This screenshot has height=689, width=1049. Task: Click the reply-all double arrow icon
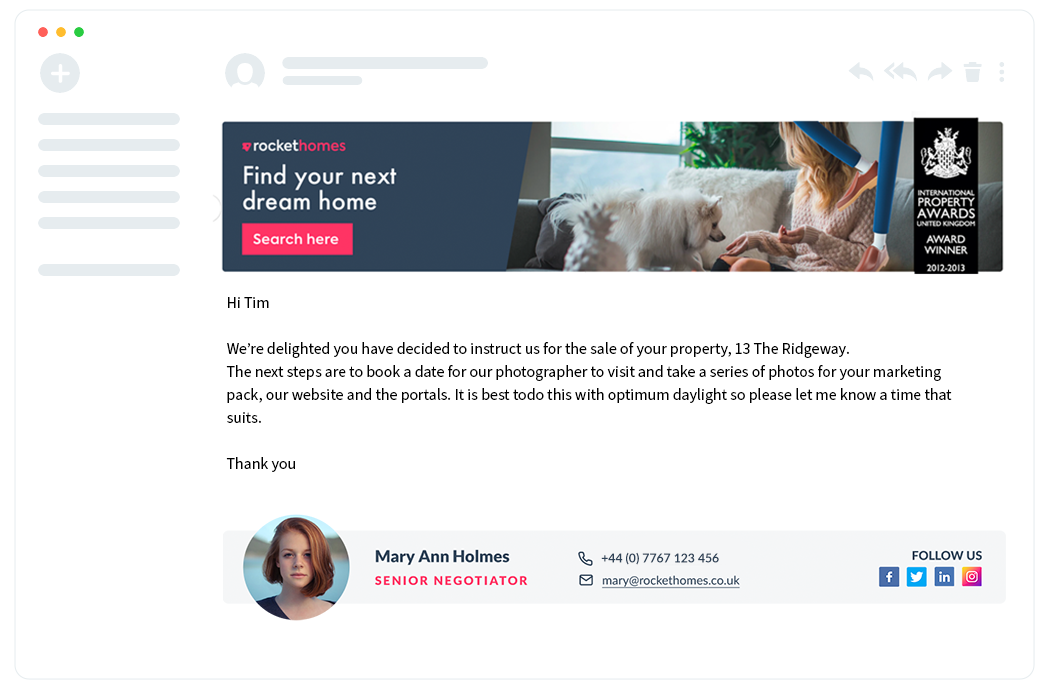point(900,72)
